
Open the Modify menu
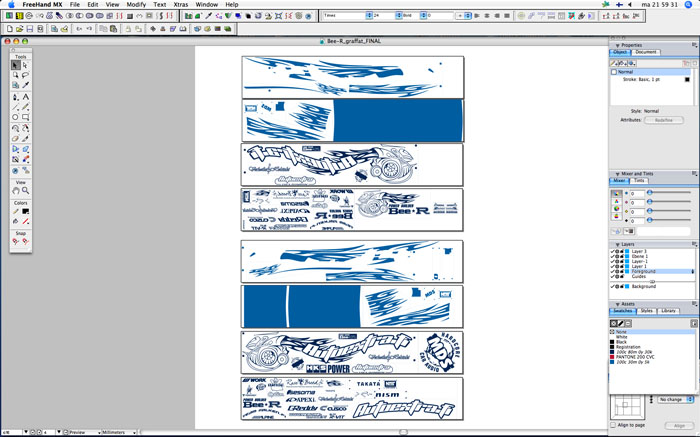[x=136, y=4]
